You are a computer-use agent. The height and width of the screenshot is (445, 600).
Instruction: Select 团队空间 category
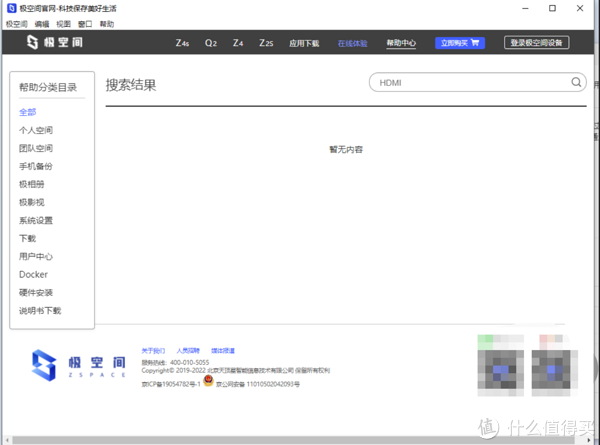coord(36,148)
